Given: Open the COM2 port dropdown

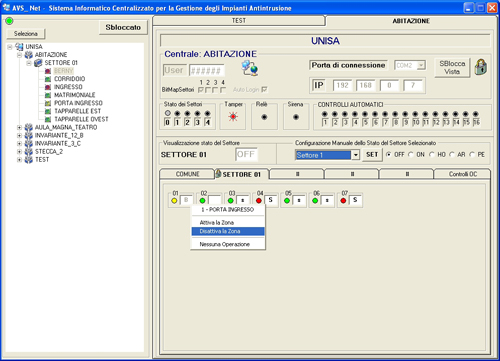Looking at the screenshot, I should point(421,65).
